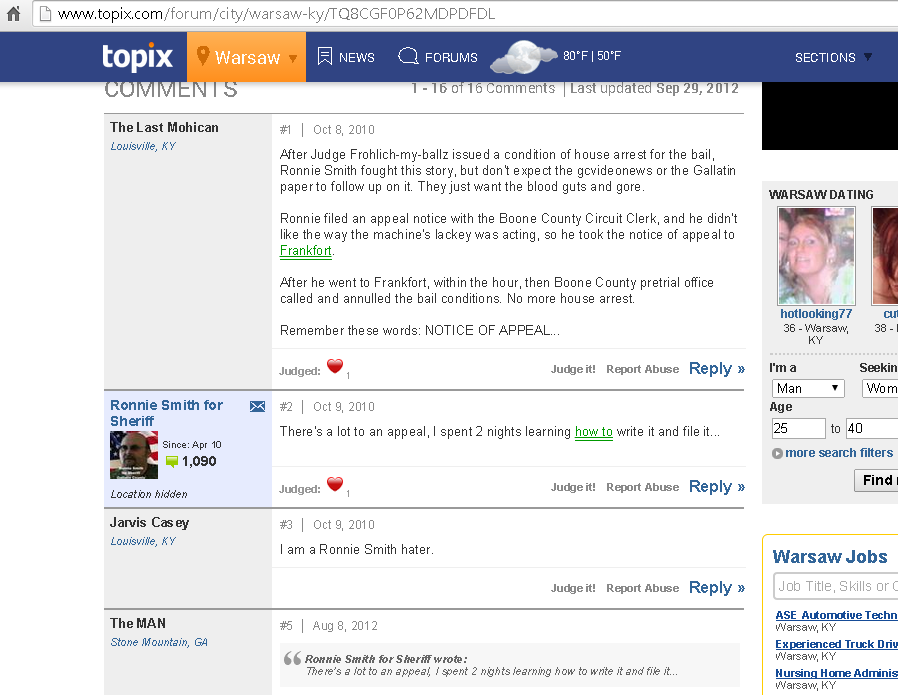
Task: Click the news bookmark icon beside NEWS
Action: pos(325,56)
